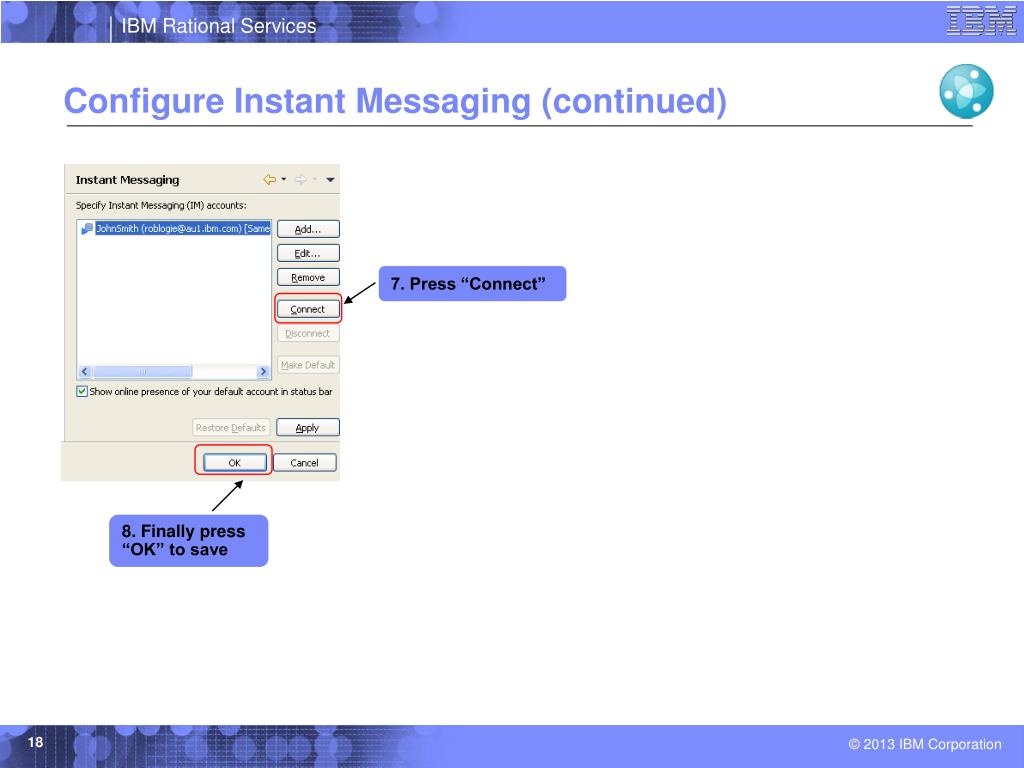
Task: Remove the selected IM account
Action: point(308,278)
